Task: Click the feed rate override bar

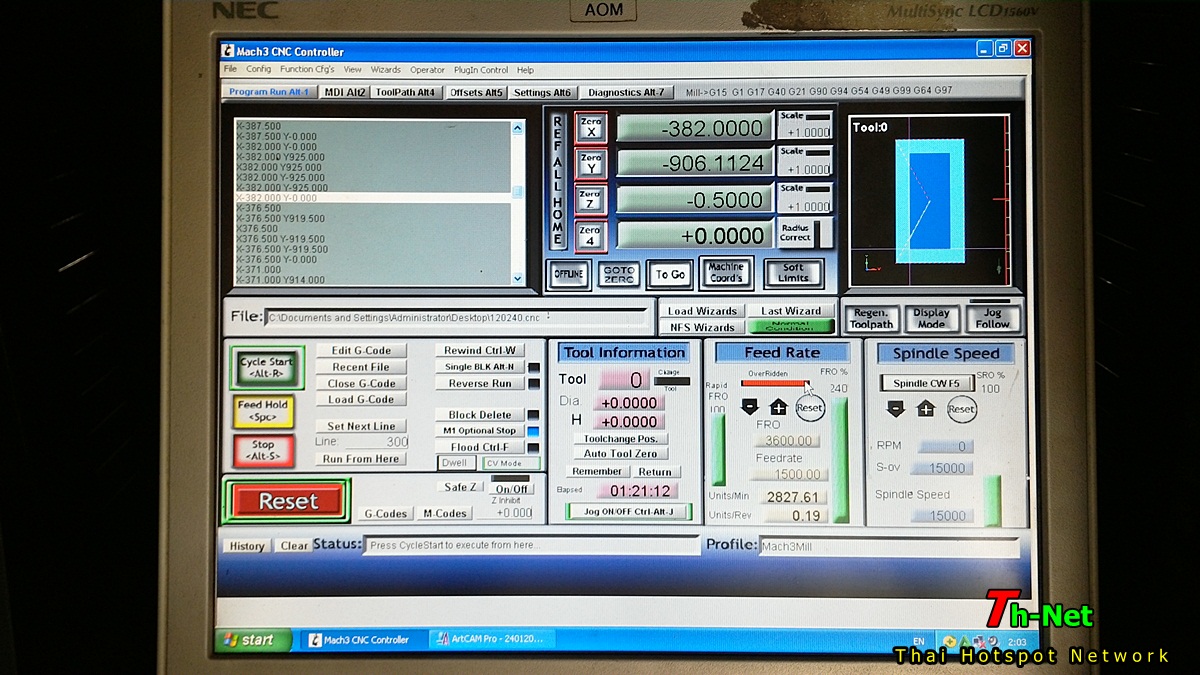Action: [x=774, y=383]
